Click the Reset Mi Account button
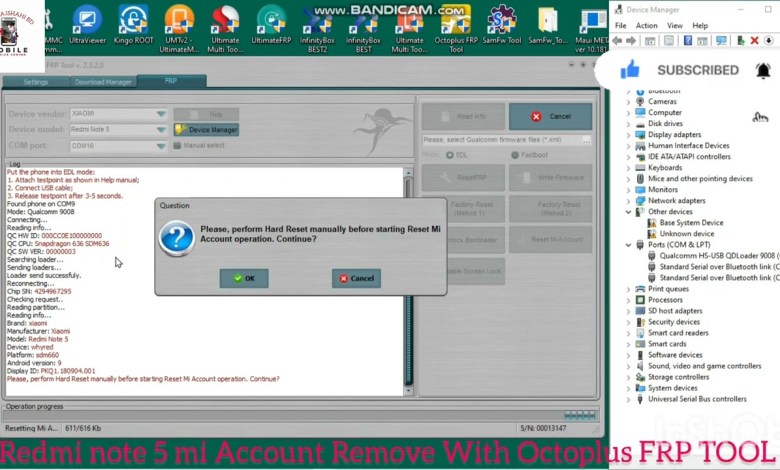This screenshot has height=470, width=780. click(x=550, y=240)
